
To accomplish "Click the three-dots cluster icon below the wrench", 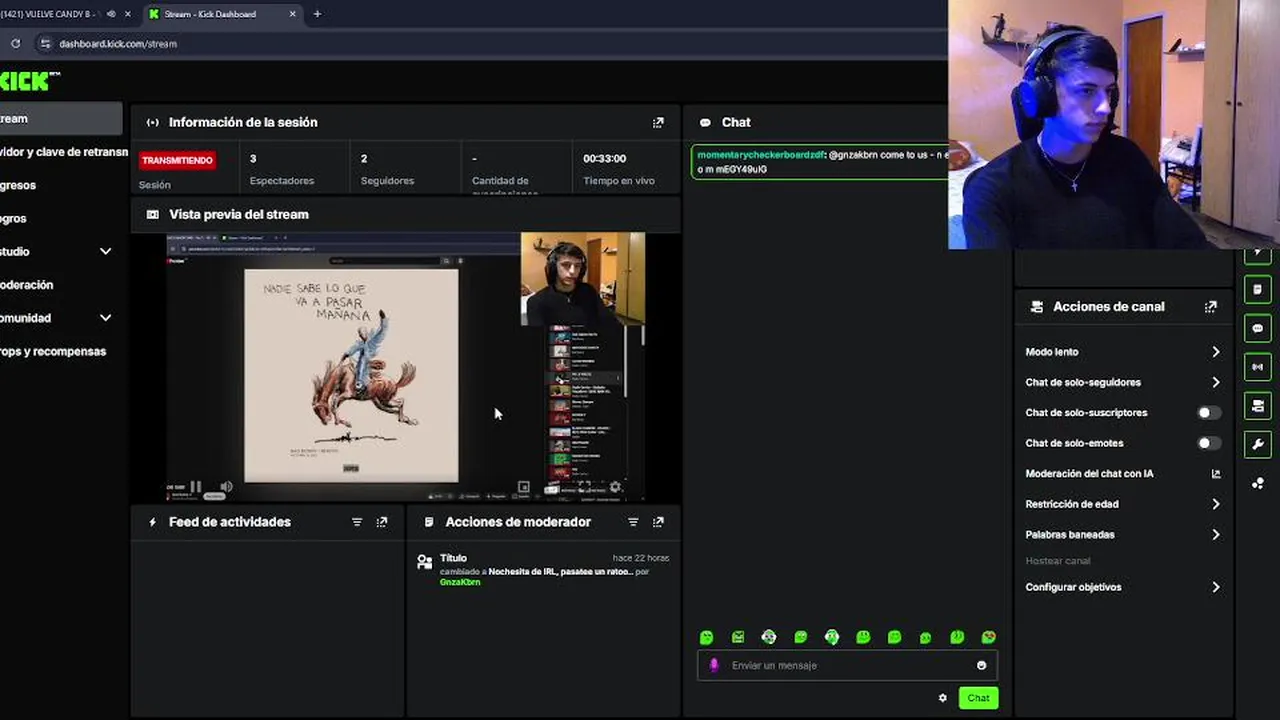I will tap(1258, 483).
